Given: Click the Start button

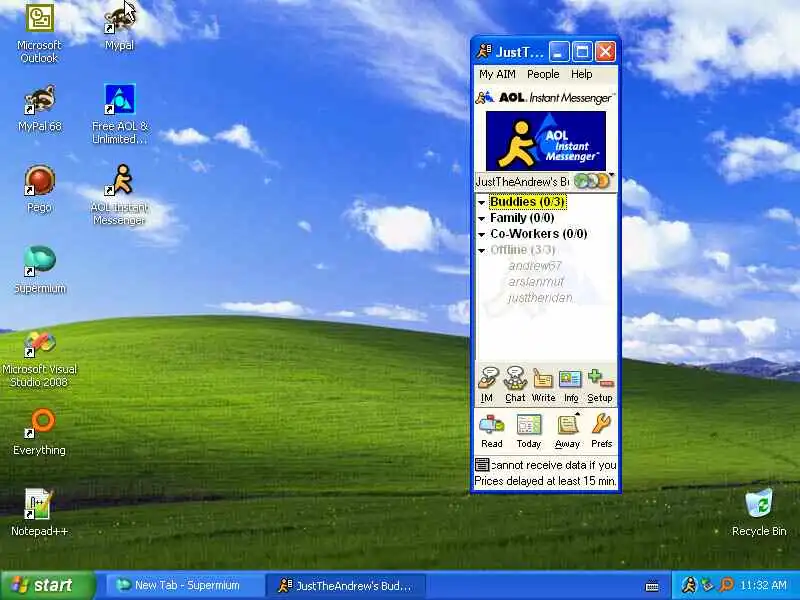Looking at the screenshot, I should [47, 585].
